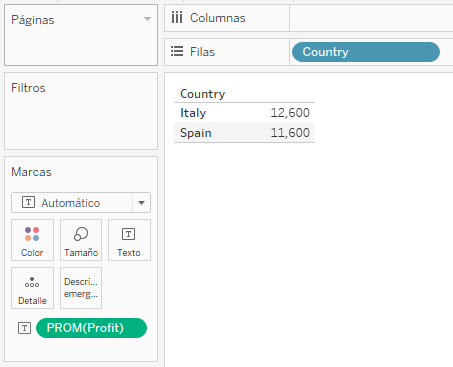Expand the Páginas shelf menu arrow
Screen dimensions: 453x367
[147, 19]
